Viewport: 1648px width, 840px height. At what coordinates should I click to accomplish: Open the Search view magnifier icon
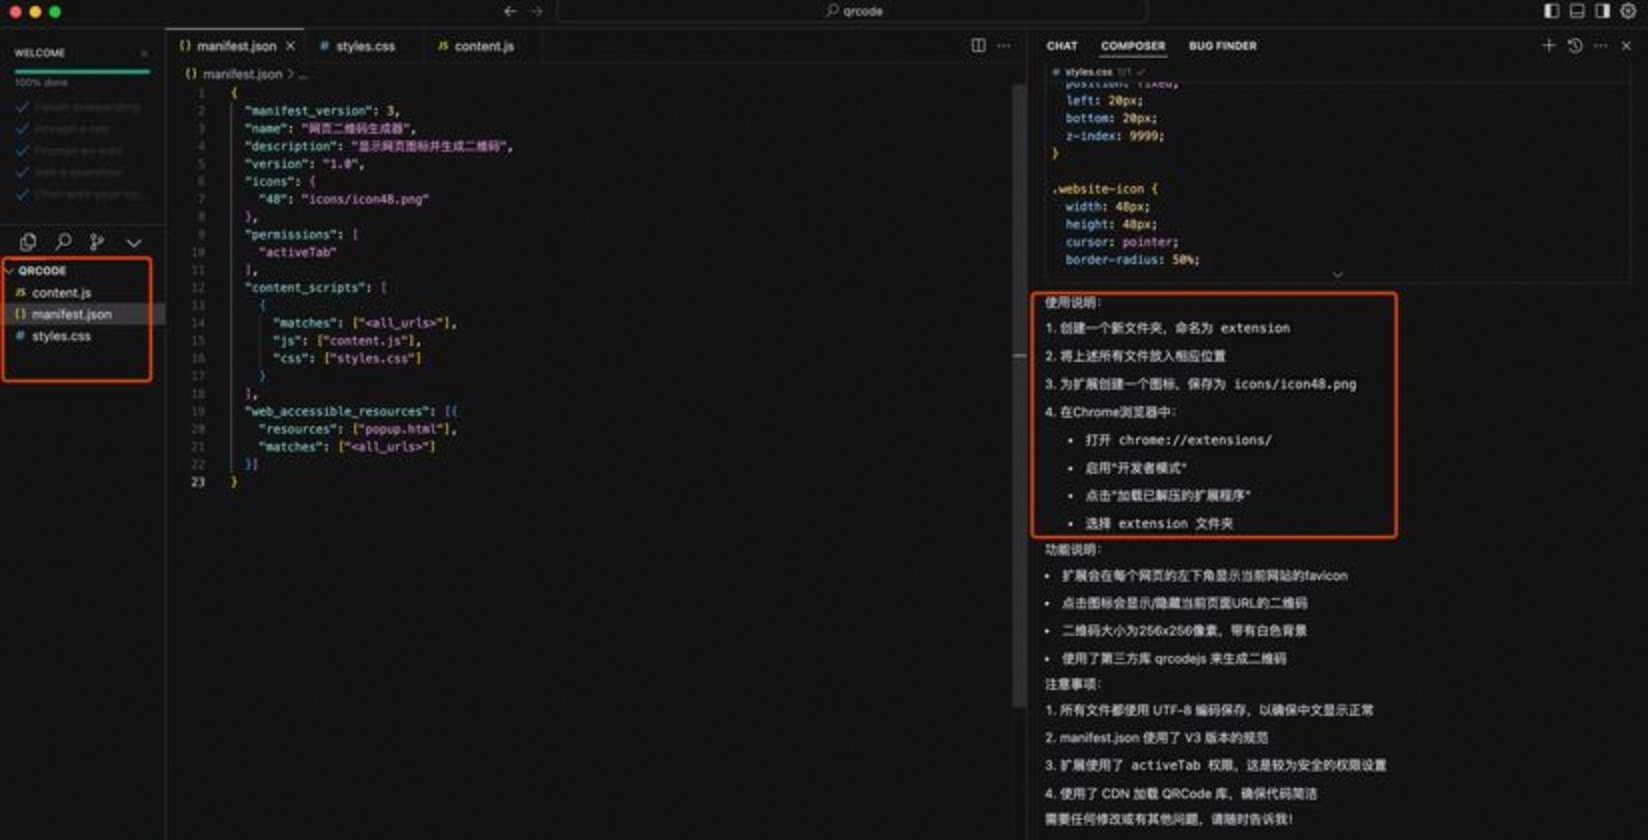(x=63, y=242)
